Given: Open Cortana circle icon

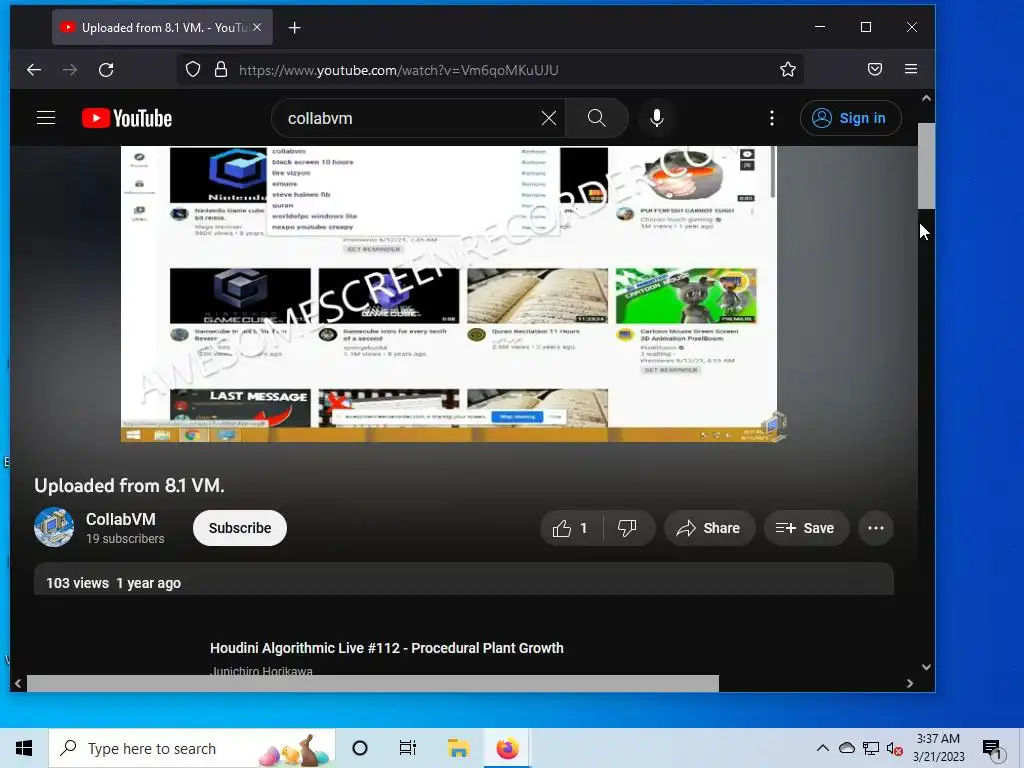Looking at the screenshot, I should click(x=360, y=748).
